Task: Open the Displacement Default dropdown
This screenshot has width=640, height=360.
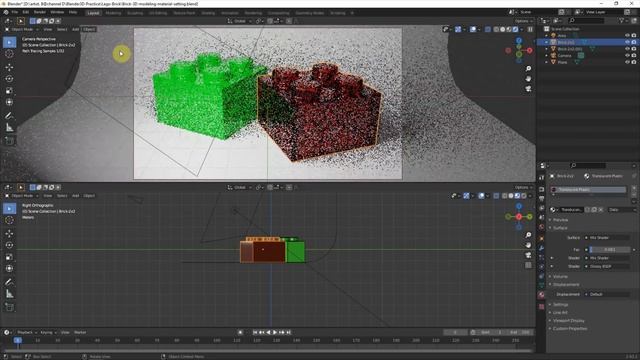Action: [x=607, y=294]
